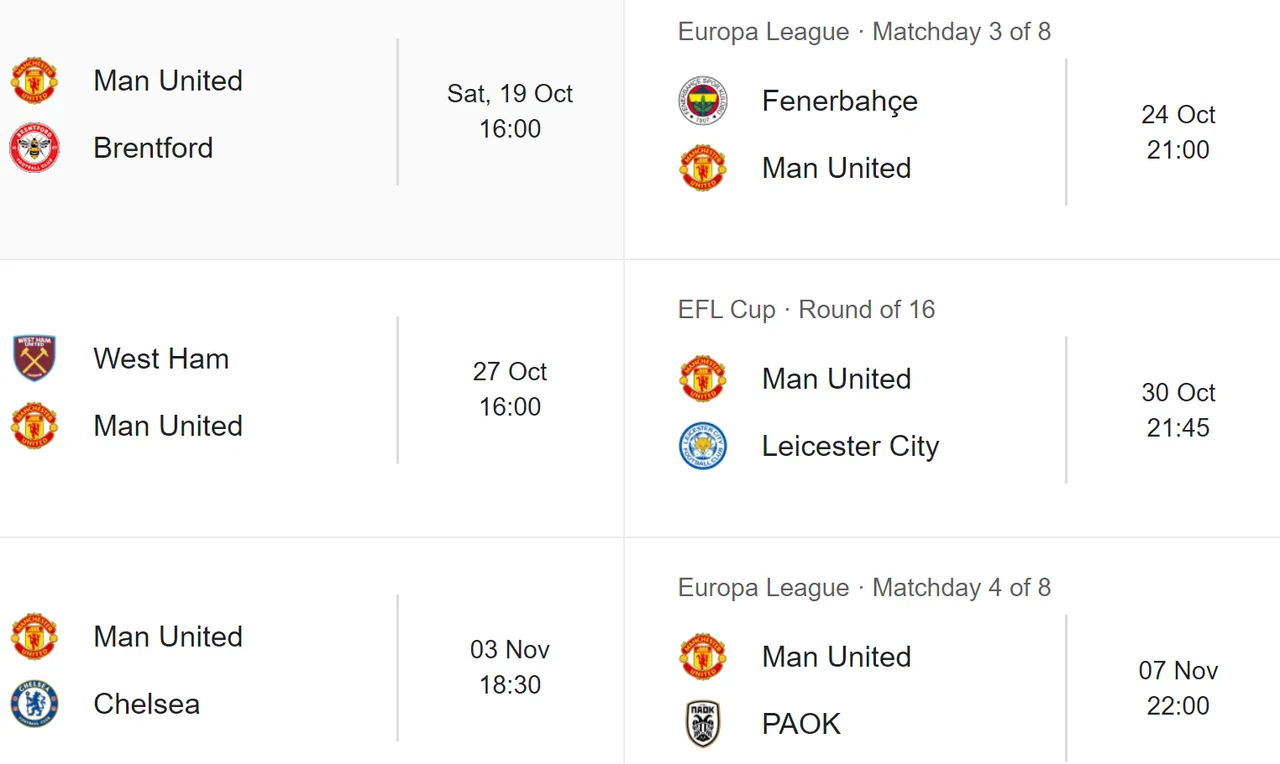Click Man United crest under West Ham

click(x=34, y=426)
